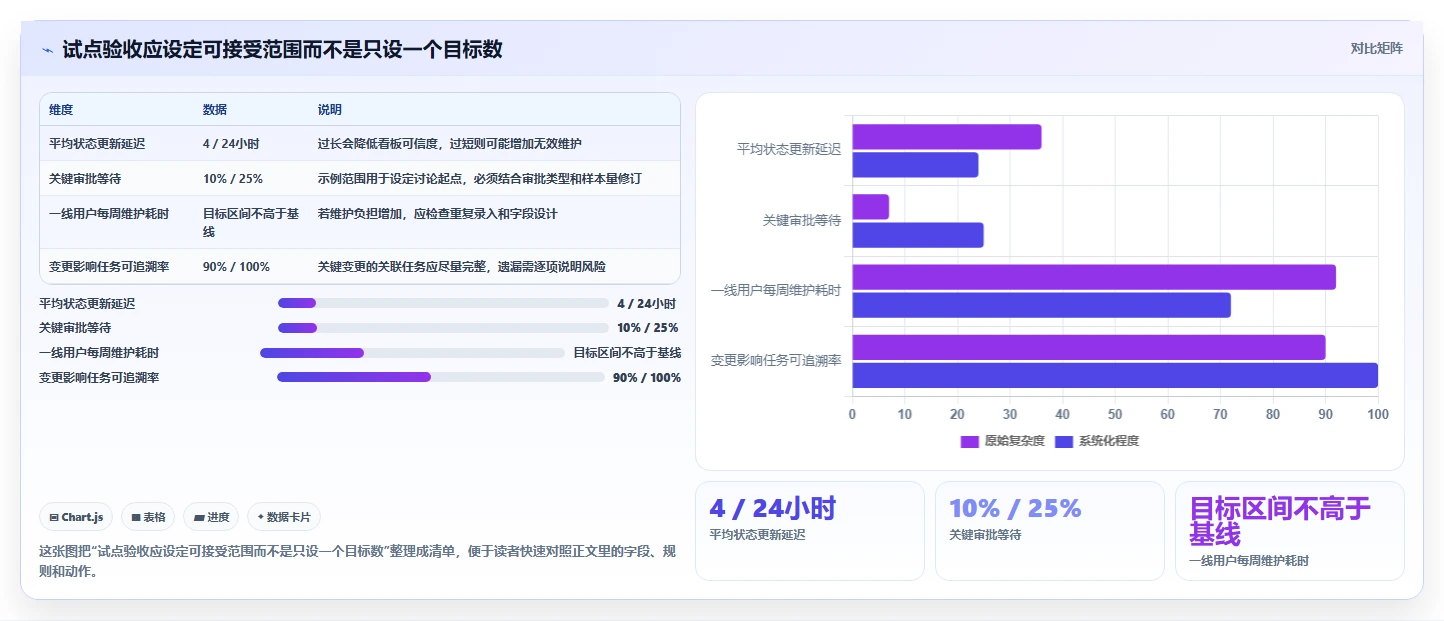Click purple bar for 变更影响任务可追溯率 in chart

[x=1088, y=347]
